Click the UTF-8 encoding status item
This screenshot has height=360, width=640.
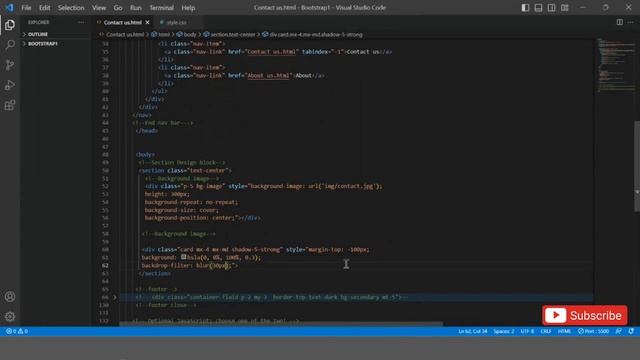click(x=527, y=331)
